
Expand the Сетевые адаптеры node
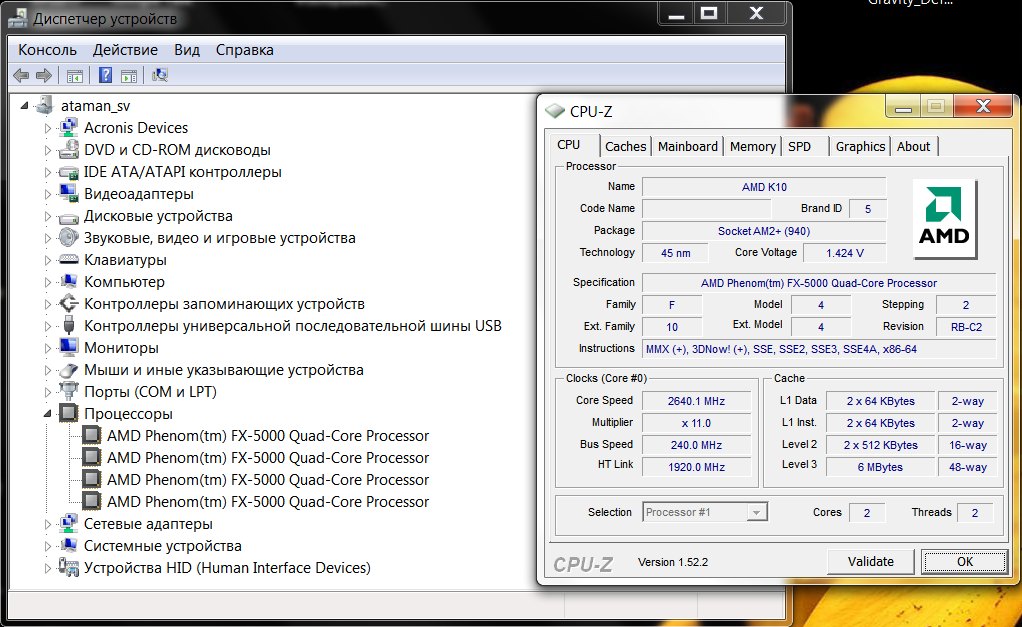pyautogui.click(x=48, y=524)
